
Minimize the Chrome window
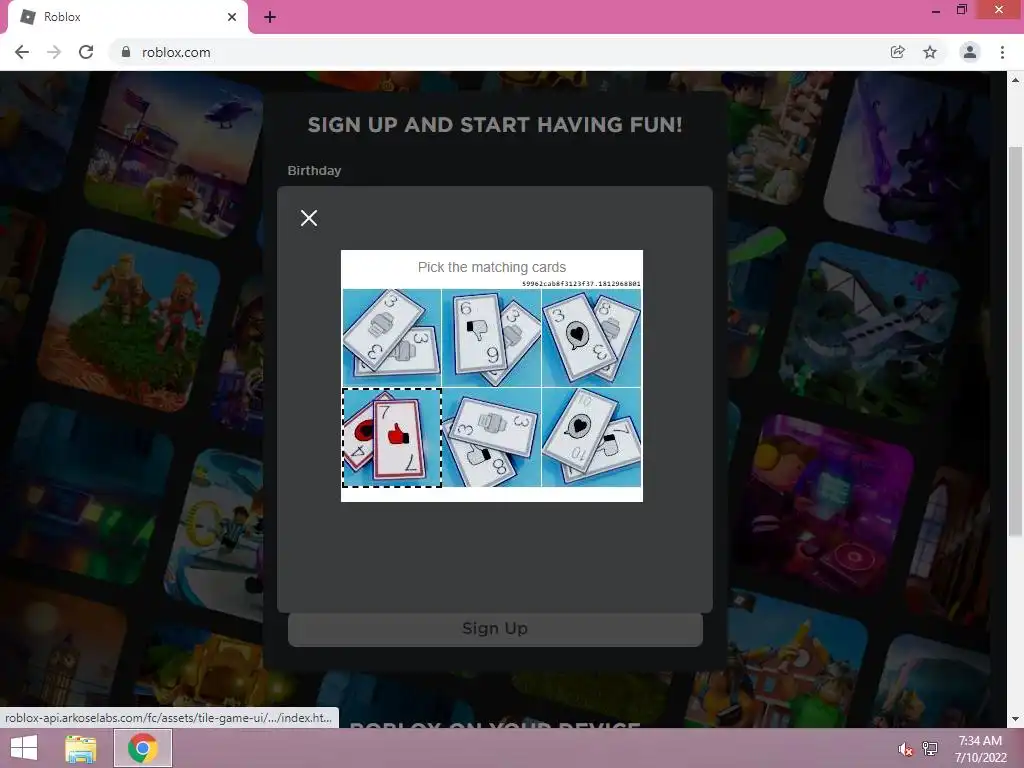pos(936,10)
